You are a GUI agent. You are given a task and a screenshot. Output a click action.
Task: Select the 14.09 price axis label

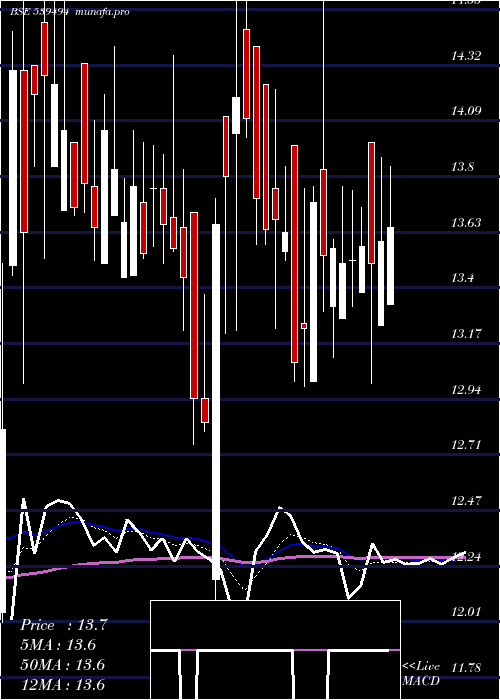466,111
